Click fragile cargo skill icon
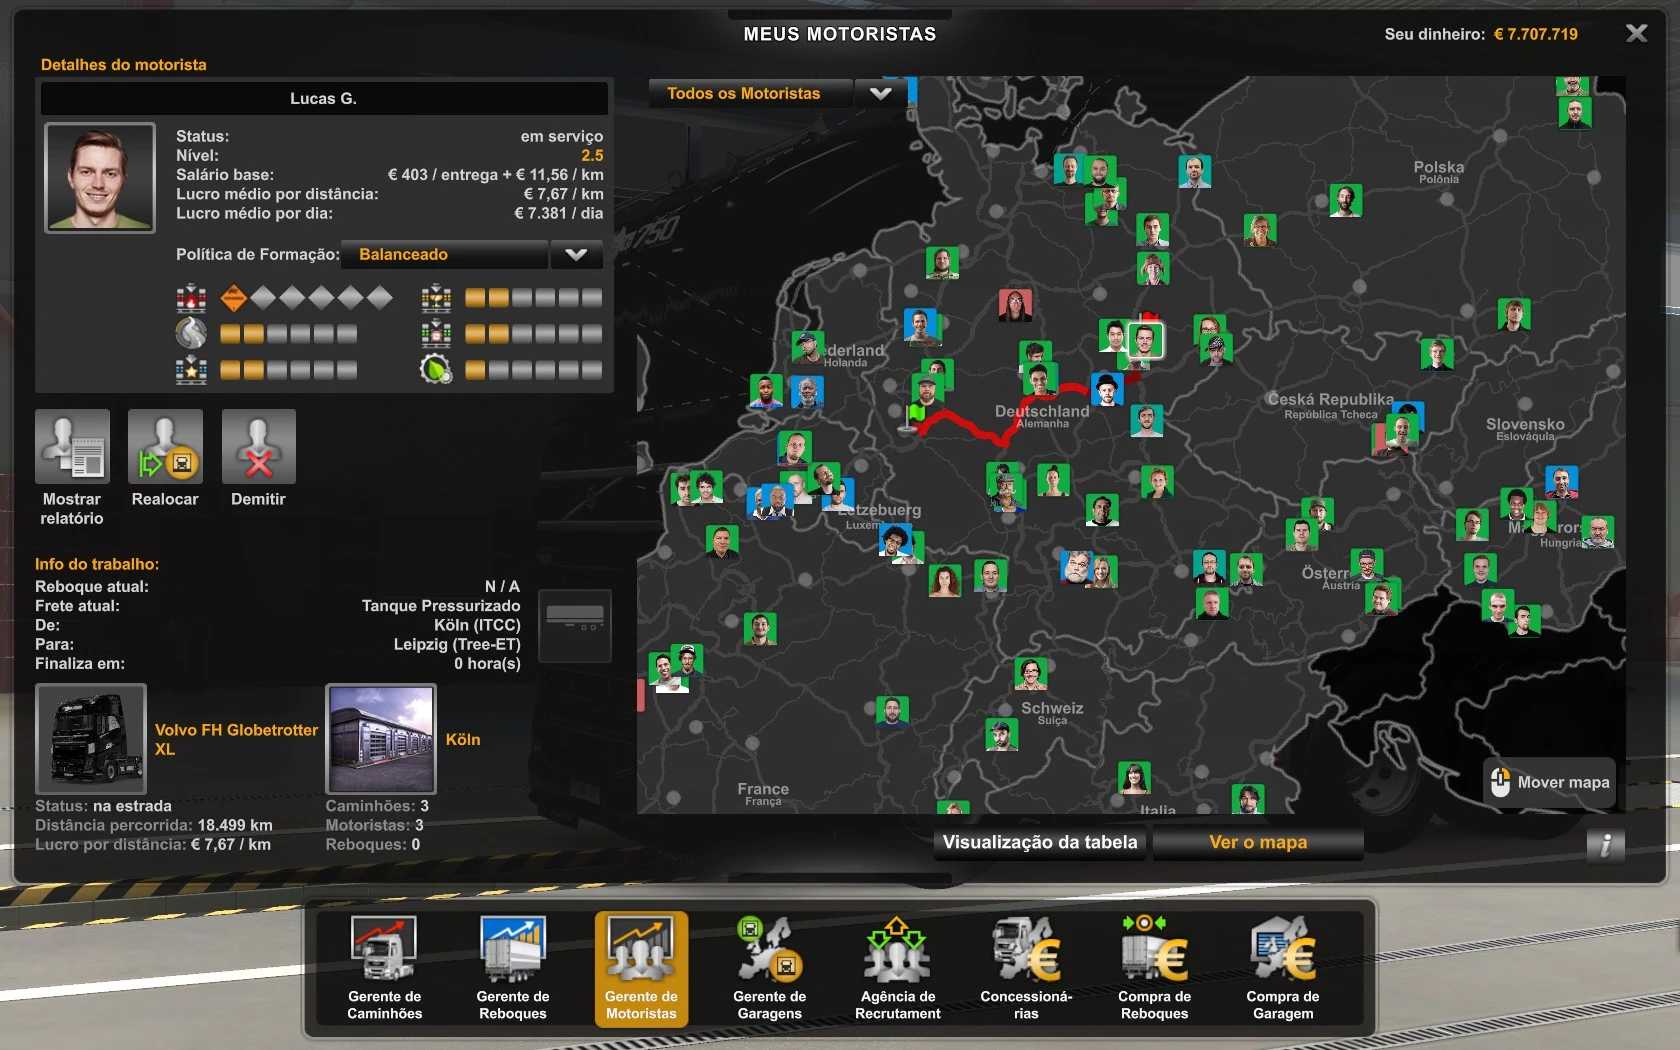Image resolution: width=1680 pixels, height=1050 pixels. tap(436, 298)
